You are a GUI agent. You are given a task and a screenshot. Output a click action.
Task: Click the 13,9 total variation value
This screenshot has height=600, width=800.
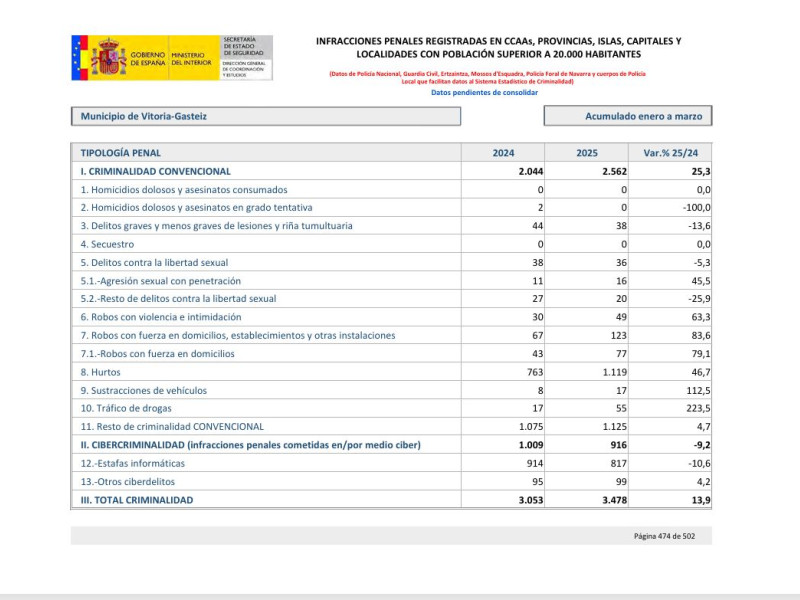coord(701,501)
